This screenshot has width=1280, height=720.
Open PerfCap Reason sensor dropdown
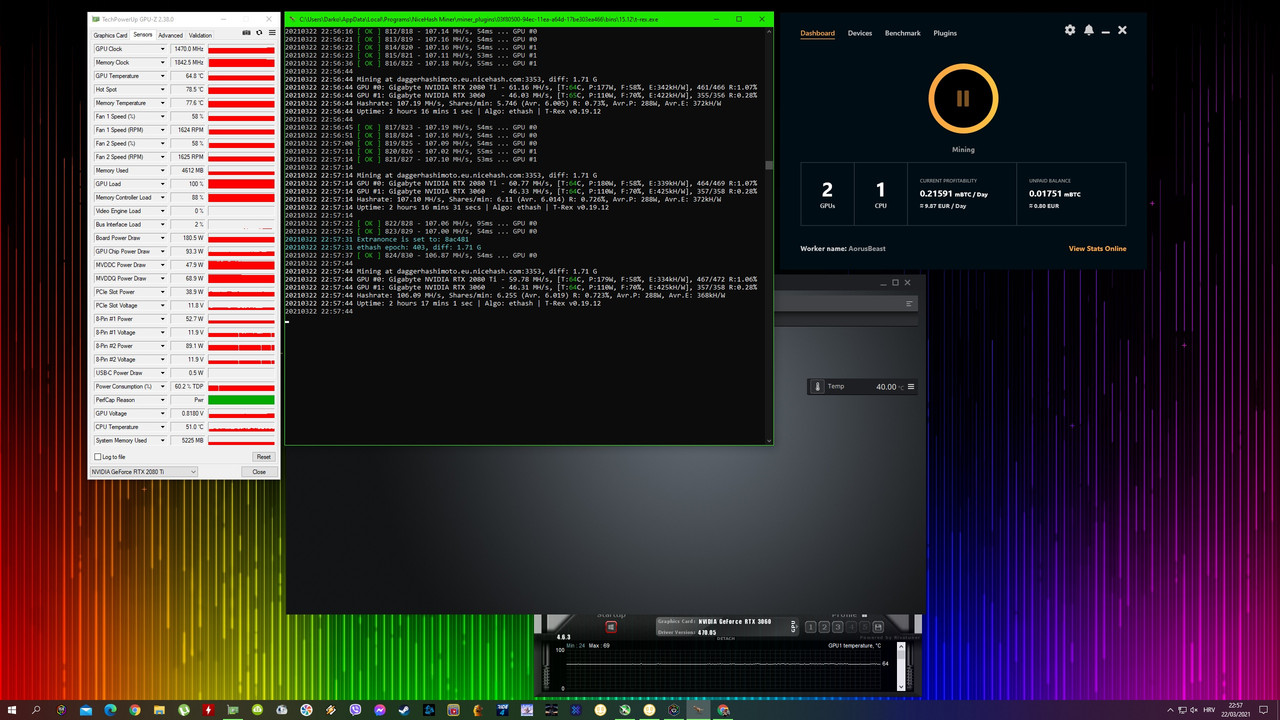click(x=163, y=400)
